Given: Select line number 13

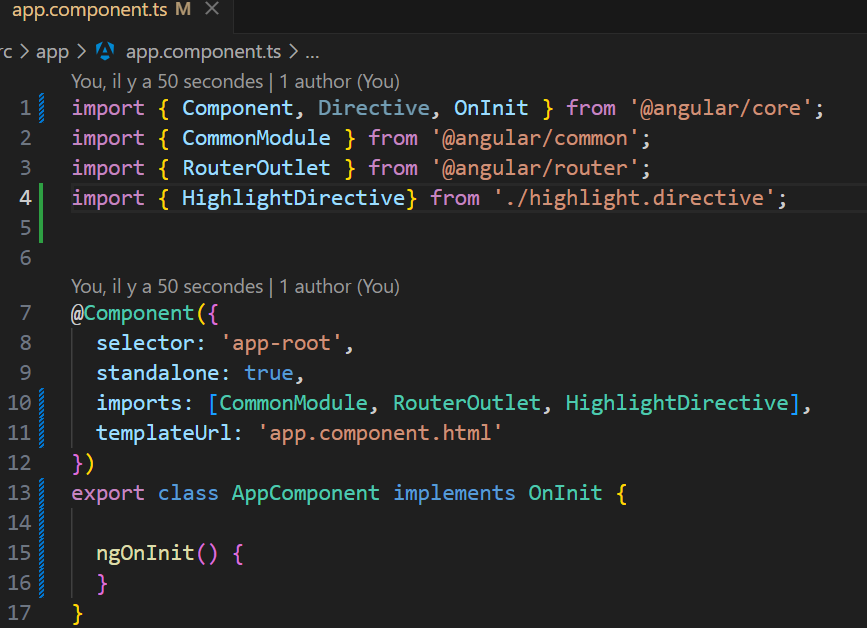Looking at the screenshot, I should coord(19,493).
